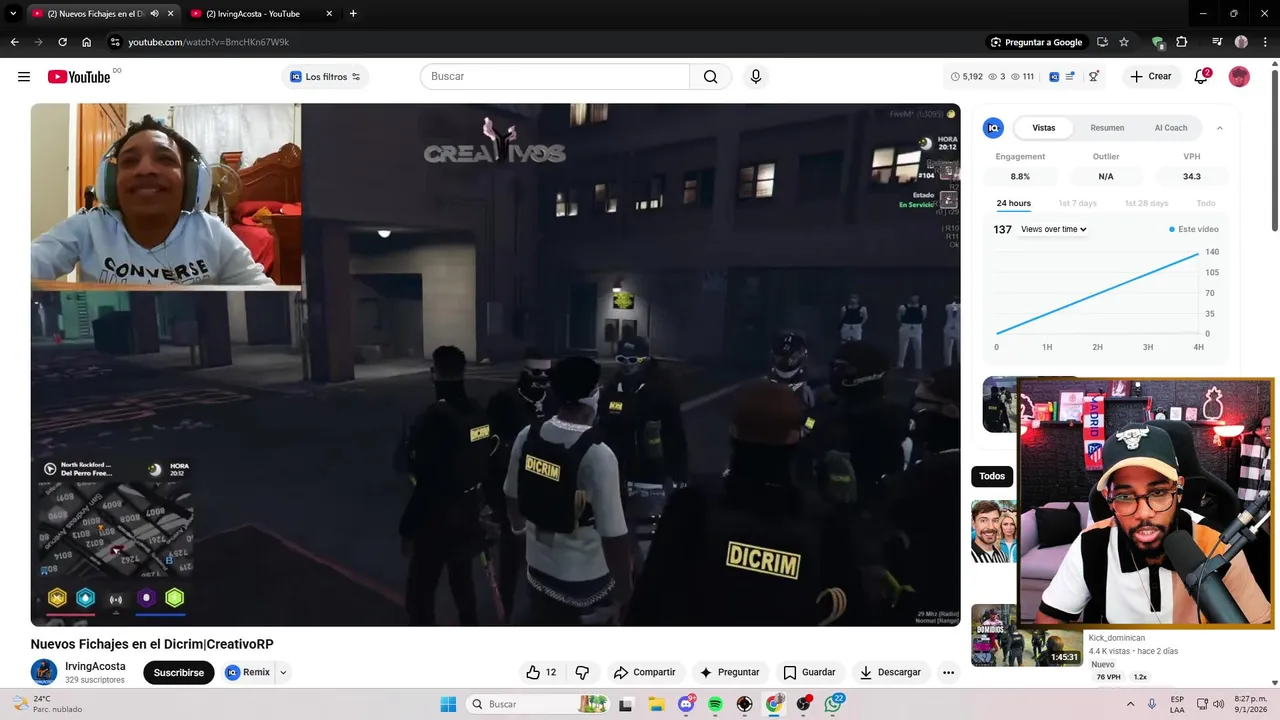Click the vidIQ blue logo in header

(x=1054, y=77)
